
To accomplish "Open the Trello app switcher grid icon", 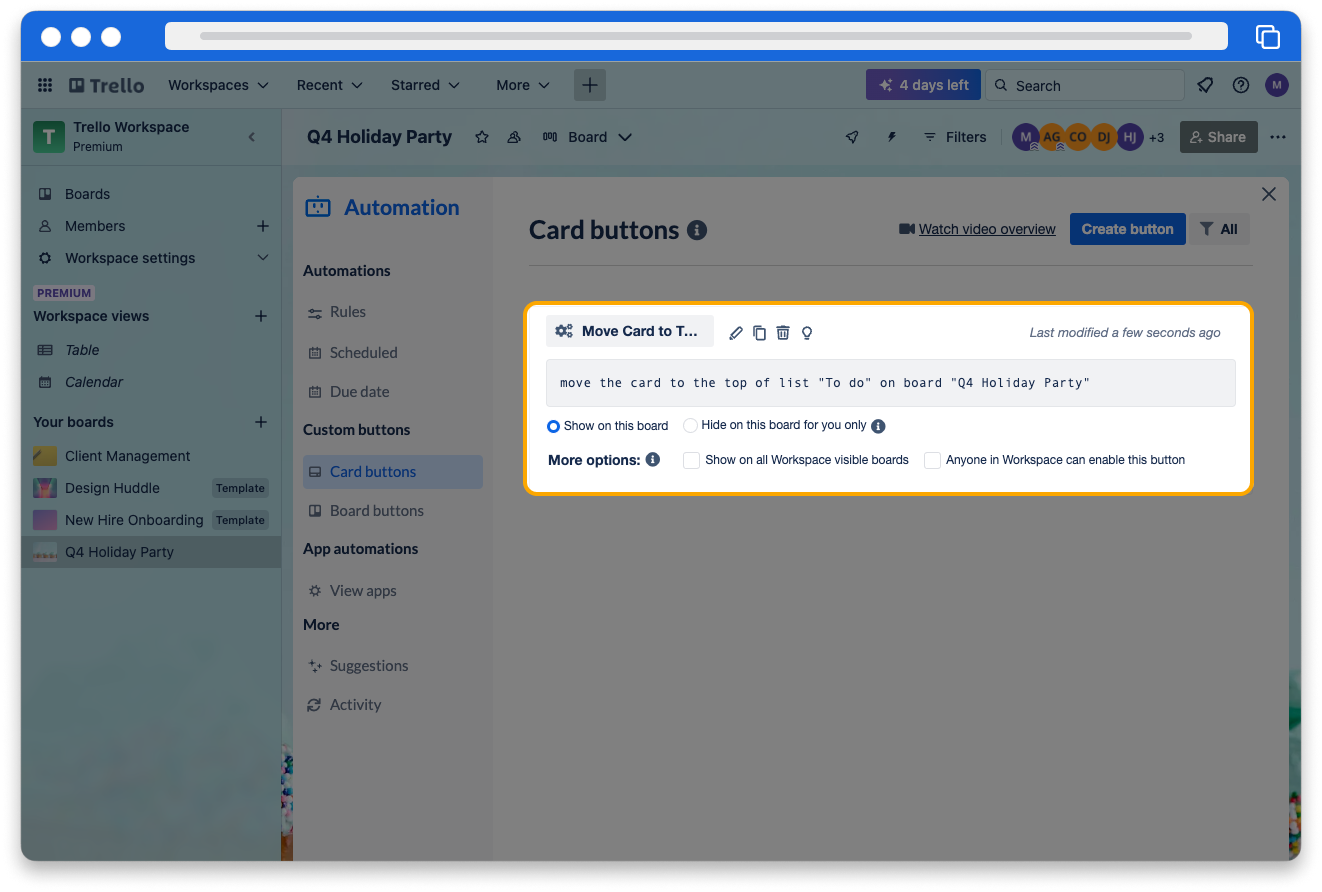I will click(x=44, y=85).
